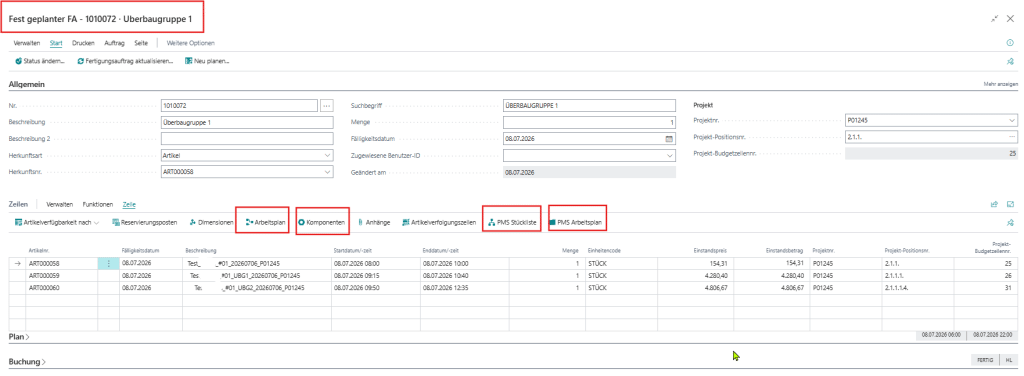Open the calendar picker for Fälligkeitsdatum
The height and width of the screenshot is (376, 1024).
(669, 138)
